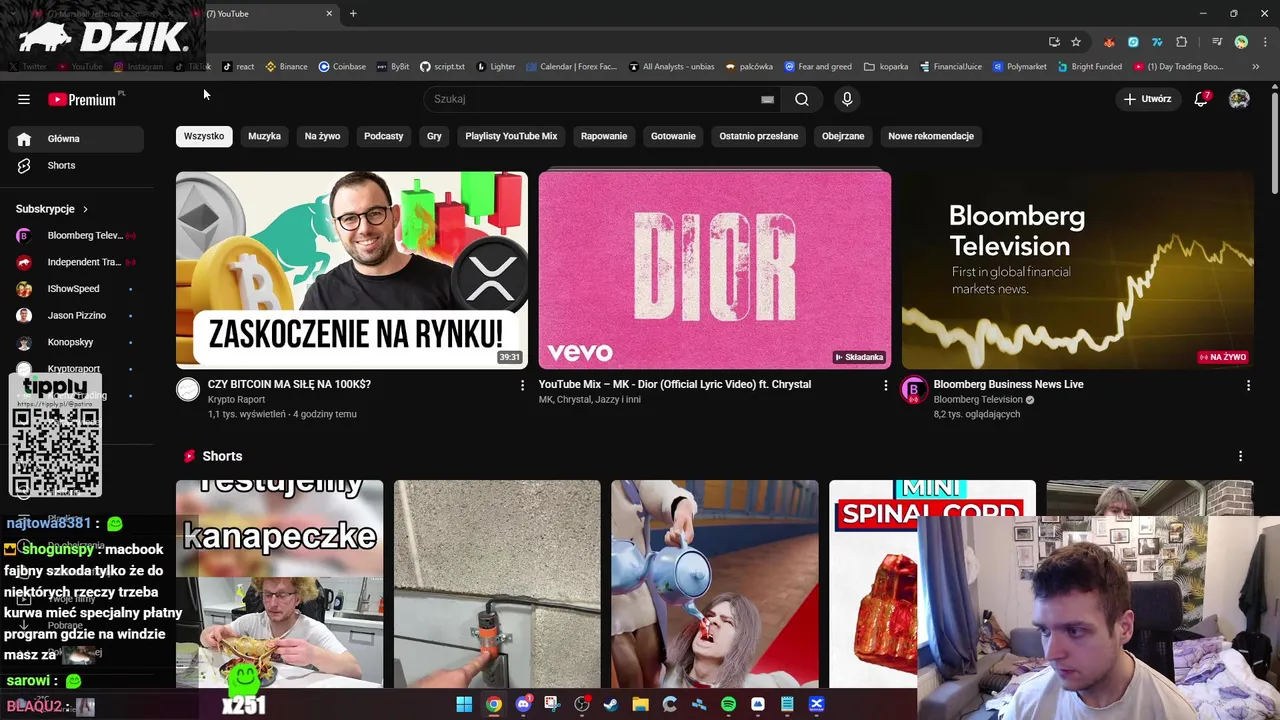The height and width of the screenshot is (720, 1280).
Task: Open Jason Pizzino subscription in sidebar
Action: [x=76, y=315]
